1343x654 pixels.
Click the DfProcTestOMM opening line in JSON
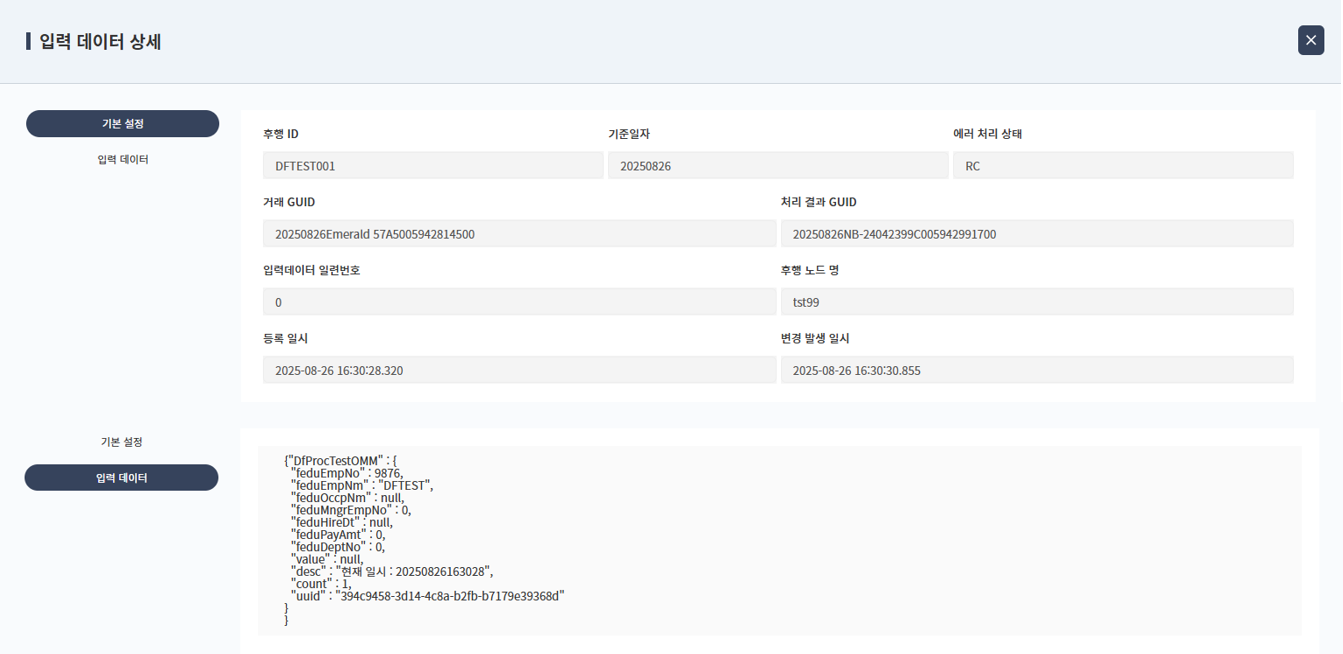[340, 460]
